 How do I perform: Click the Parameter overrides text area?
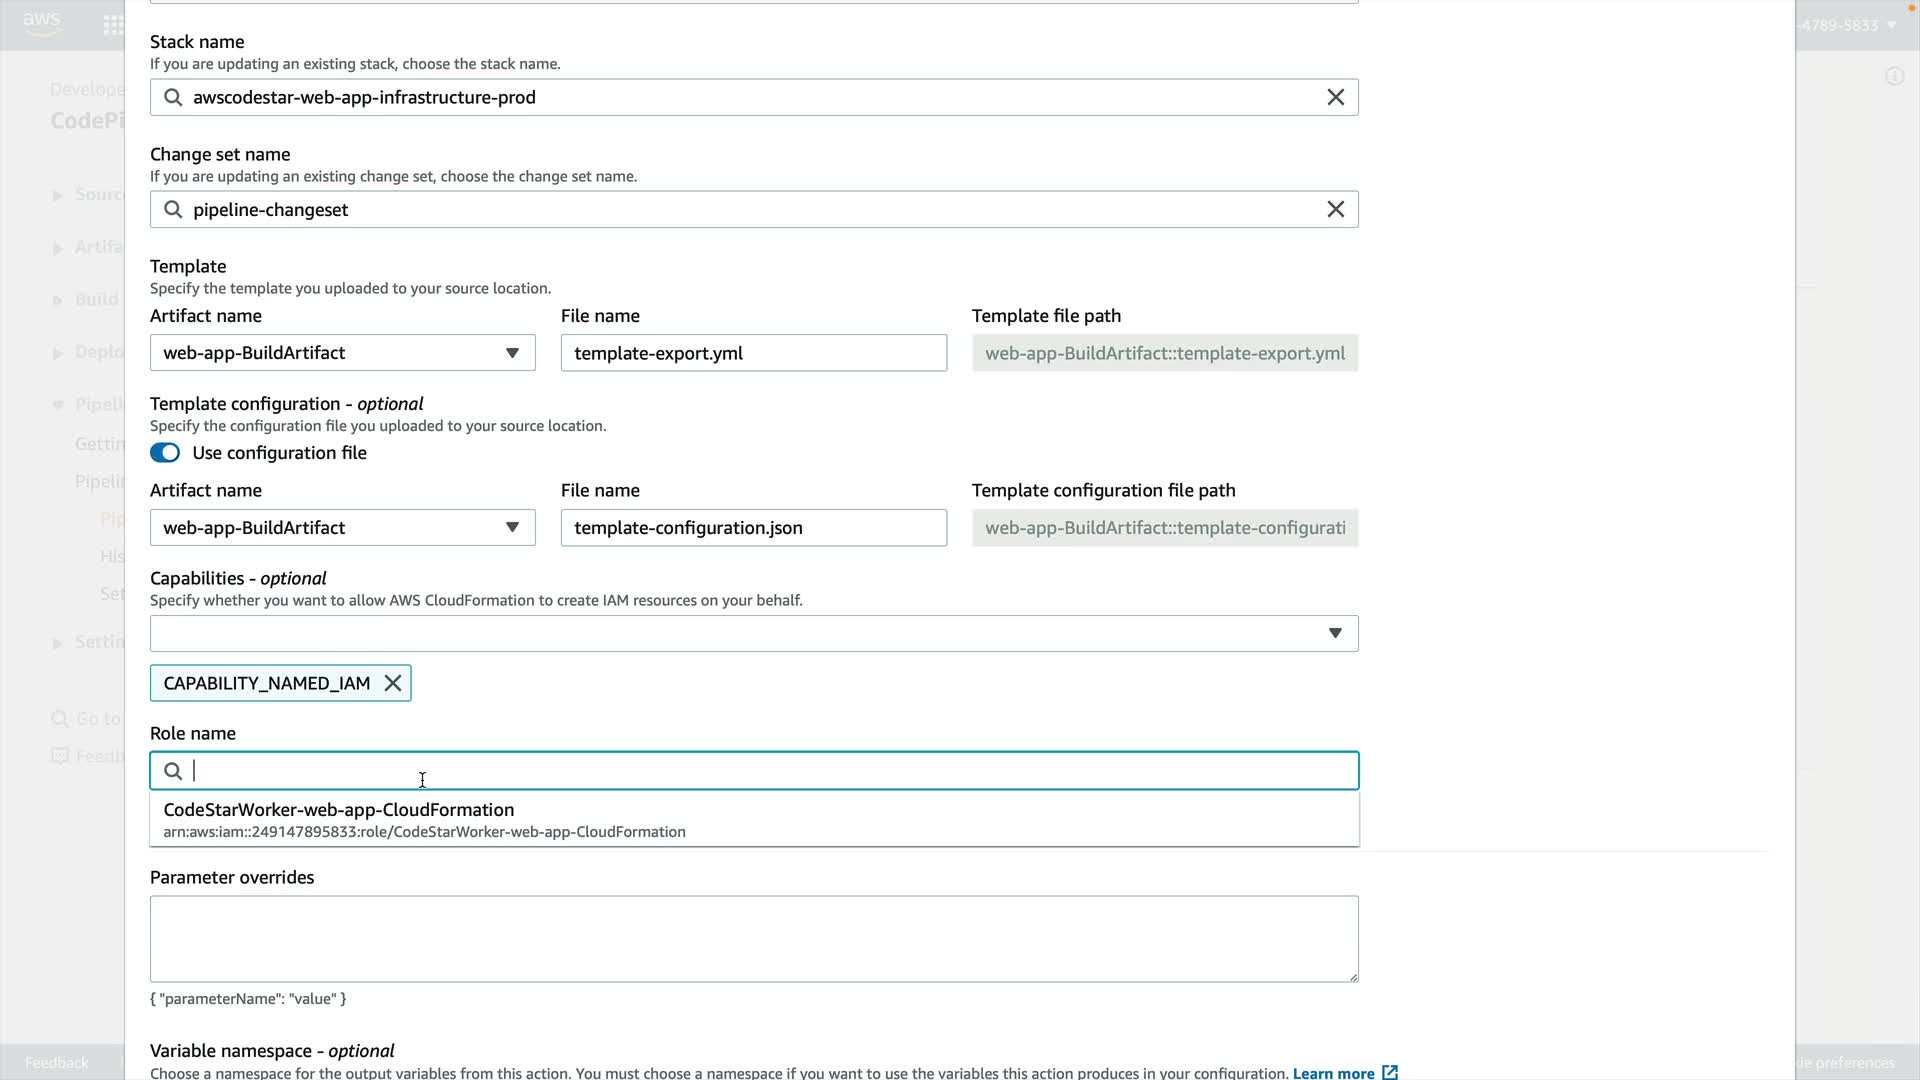point(753,938)
